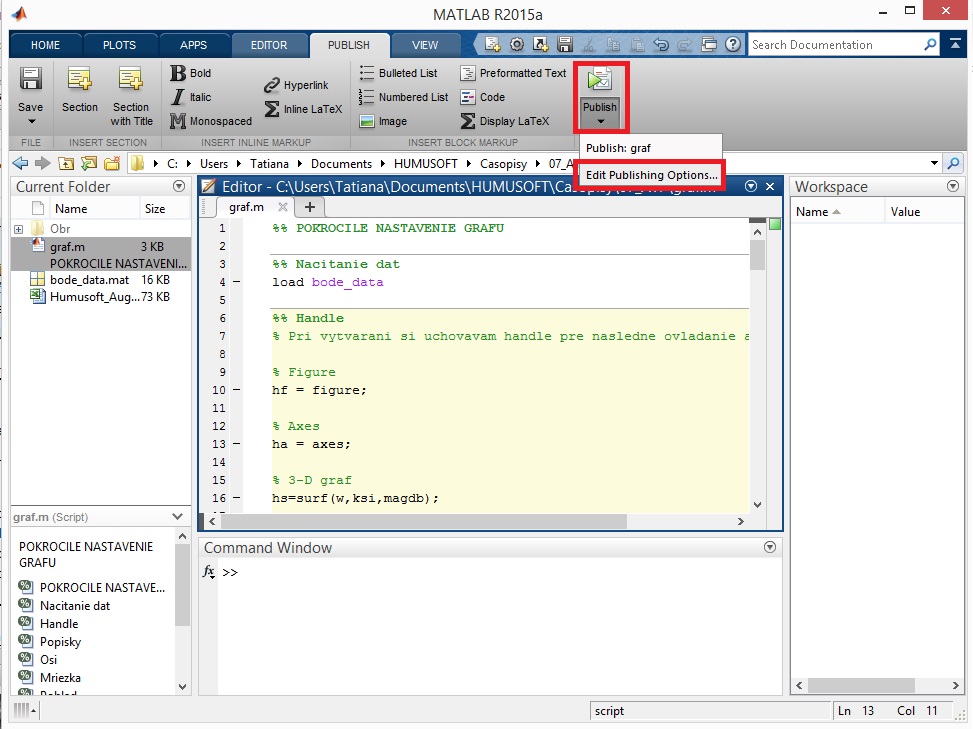Click the search icon beside the address bar
Viewport: 973px width, 729px height.
point(953,163)
